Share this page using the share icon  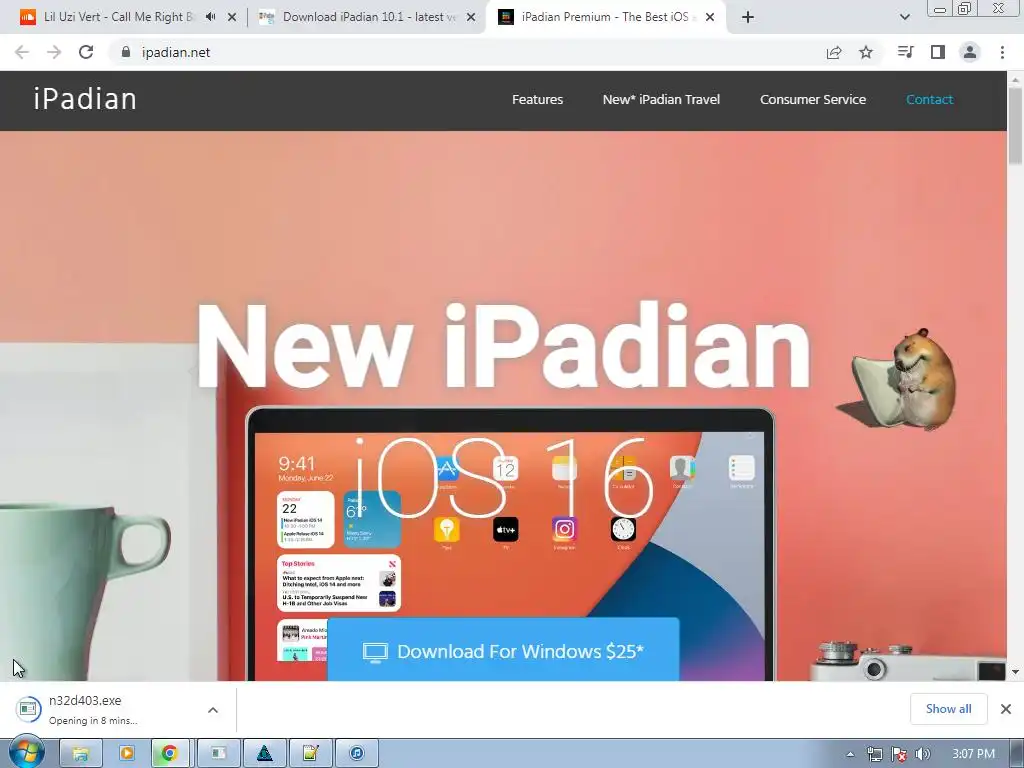[x=834, y=52]
